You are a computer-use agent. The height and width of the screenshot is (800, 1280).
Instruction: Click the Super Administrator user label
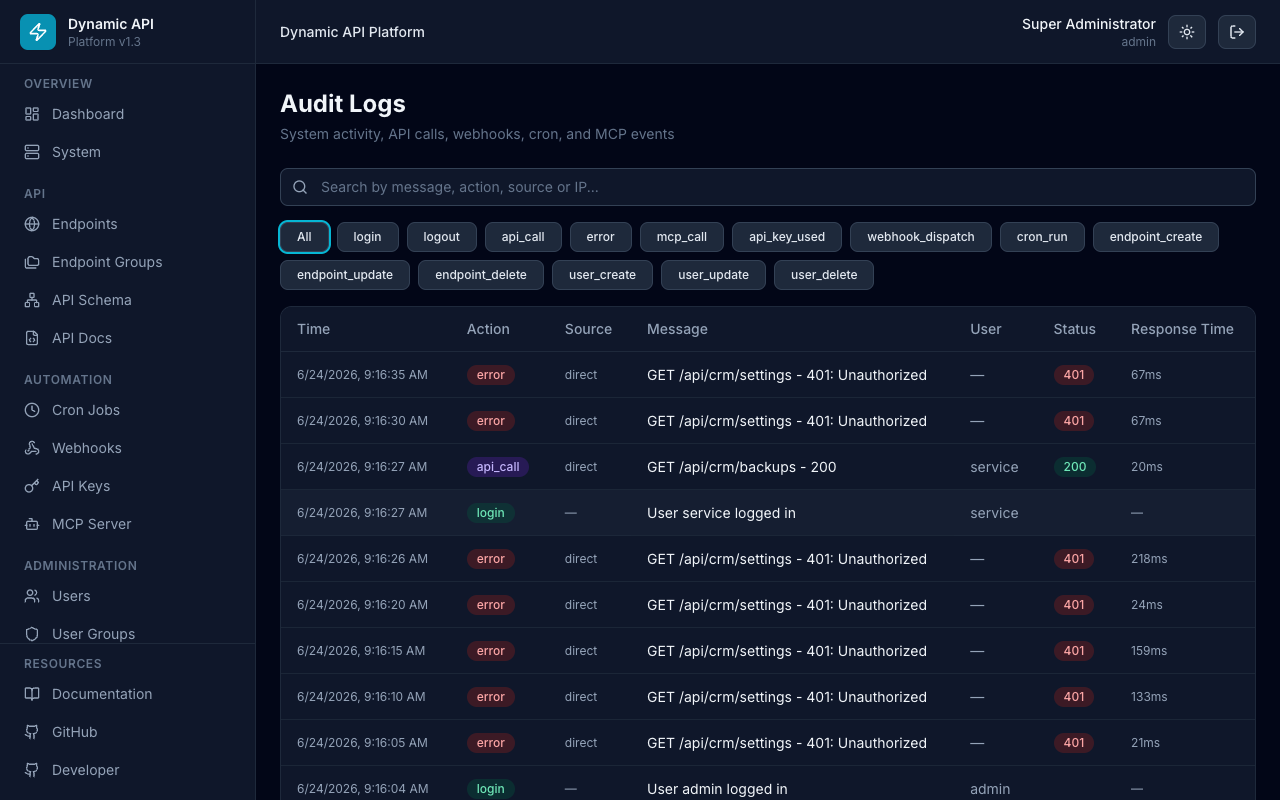(x=1089, y=24)
